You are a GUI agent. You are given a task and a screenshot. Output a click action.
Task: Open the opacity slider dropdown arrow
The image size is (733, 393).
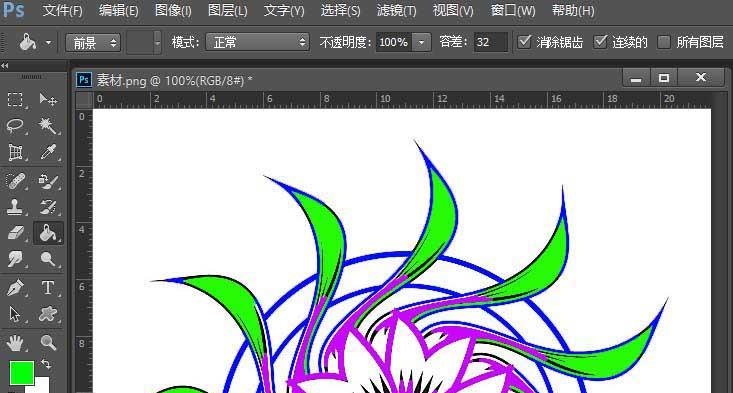point(422,43)
